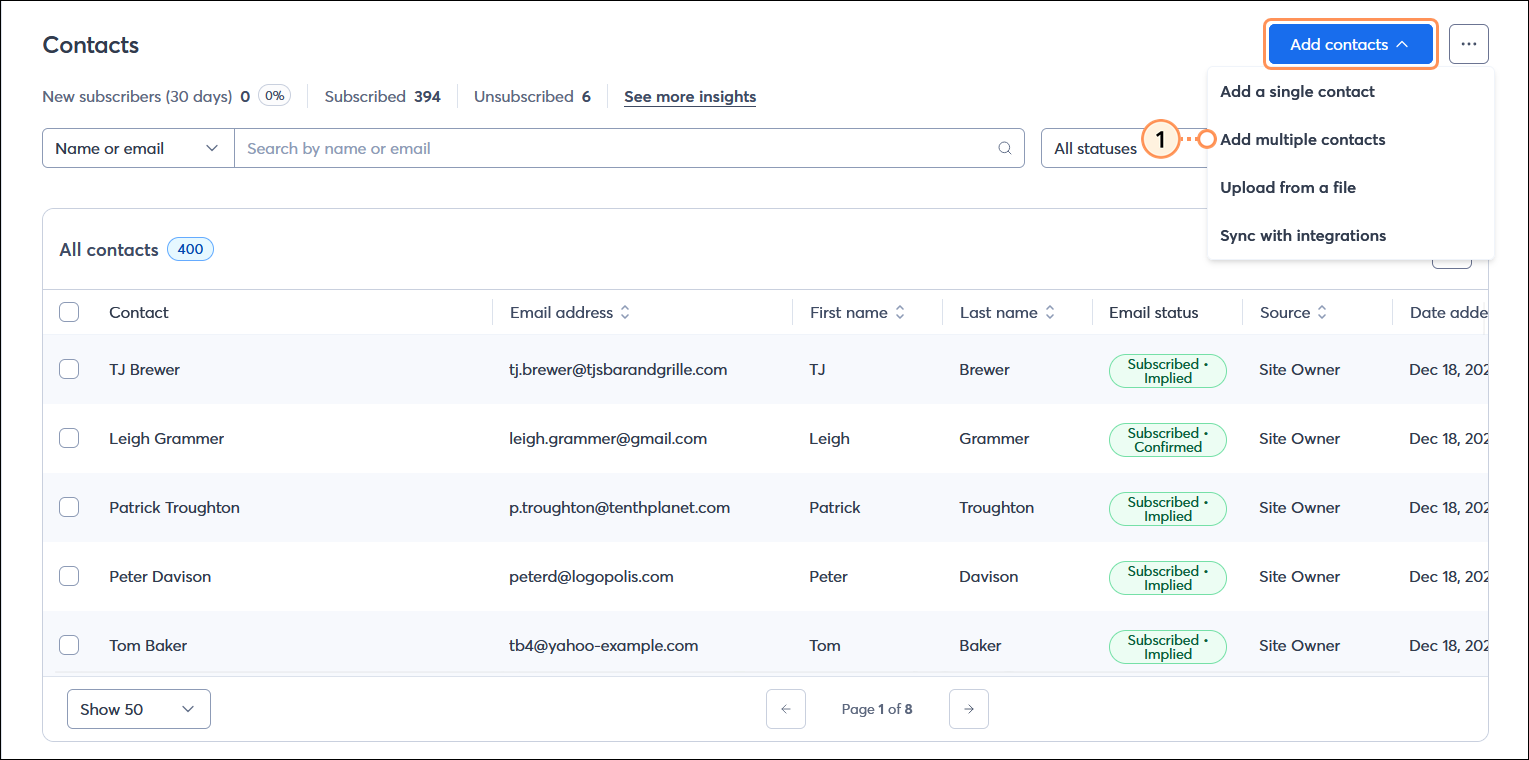Open more options via the ellipsis icon
1529x760 pixels.
pyautogui.click(x=1468, y=43)
